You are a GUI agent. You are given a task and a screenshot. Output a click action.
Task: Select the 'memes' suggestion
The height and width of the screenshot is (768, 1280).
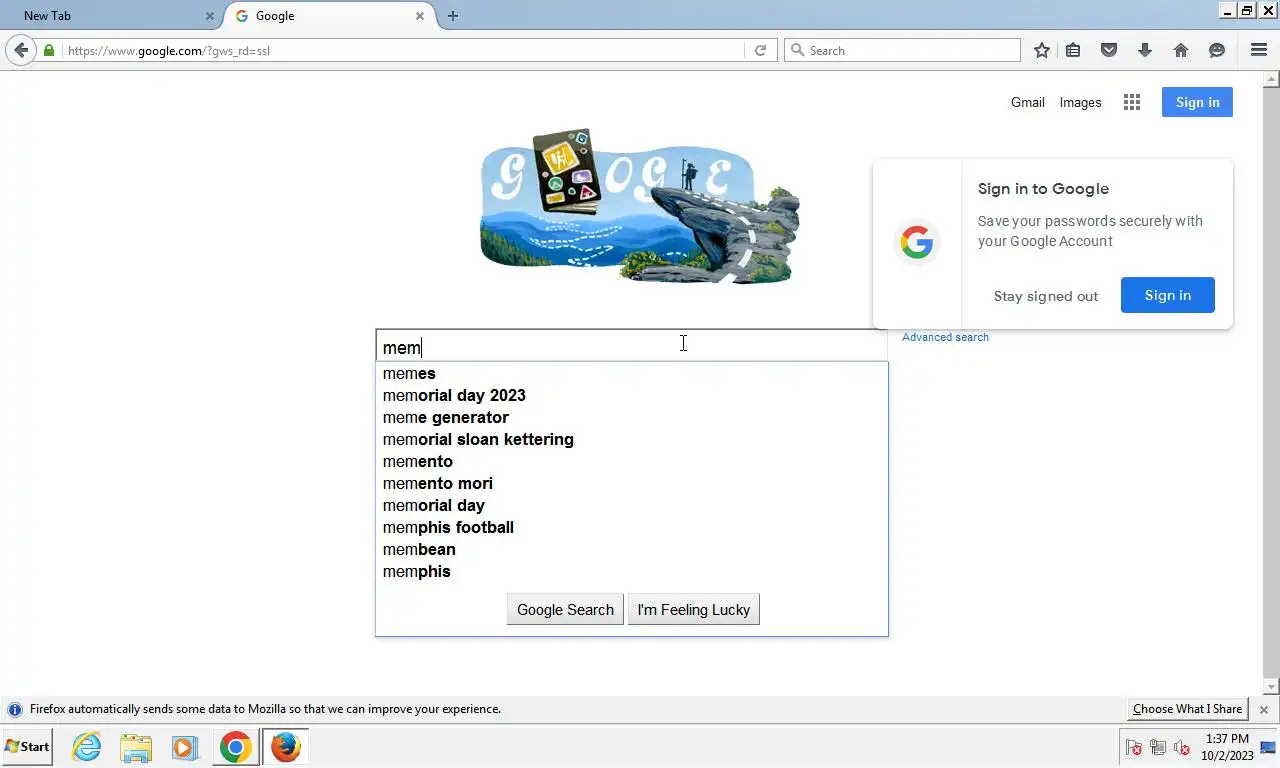tap(631, 373)
